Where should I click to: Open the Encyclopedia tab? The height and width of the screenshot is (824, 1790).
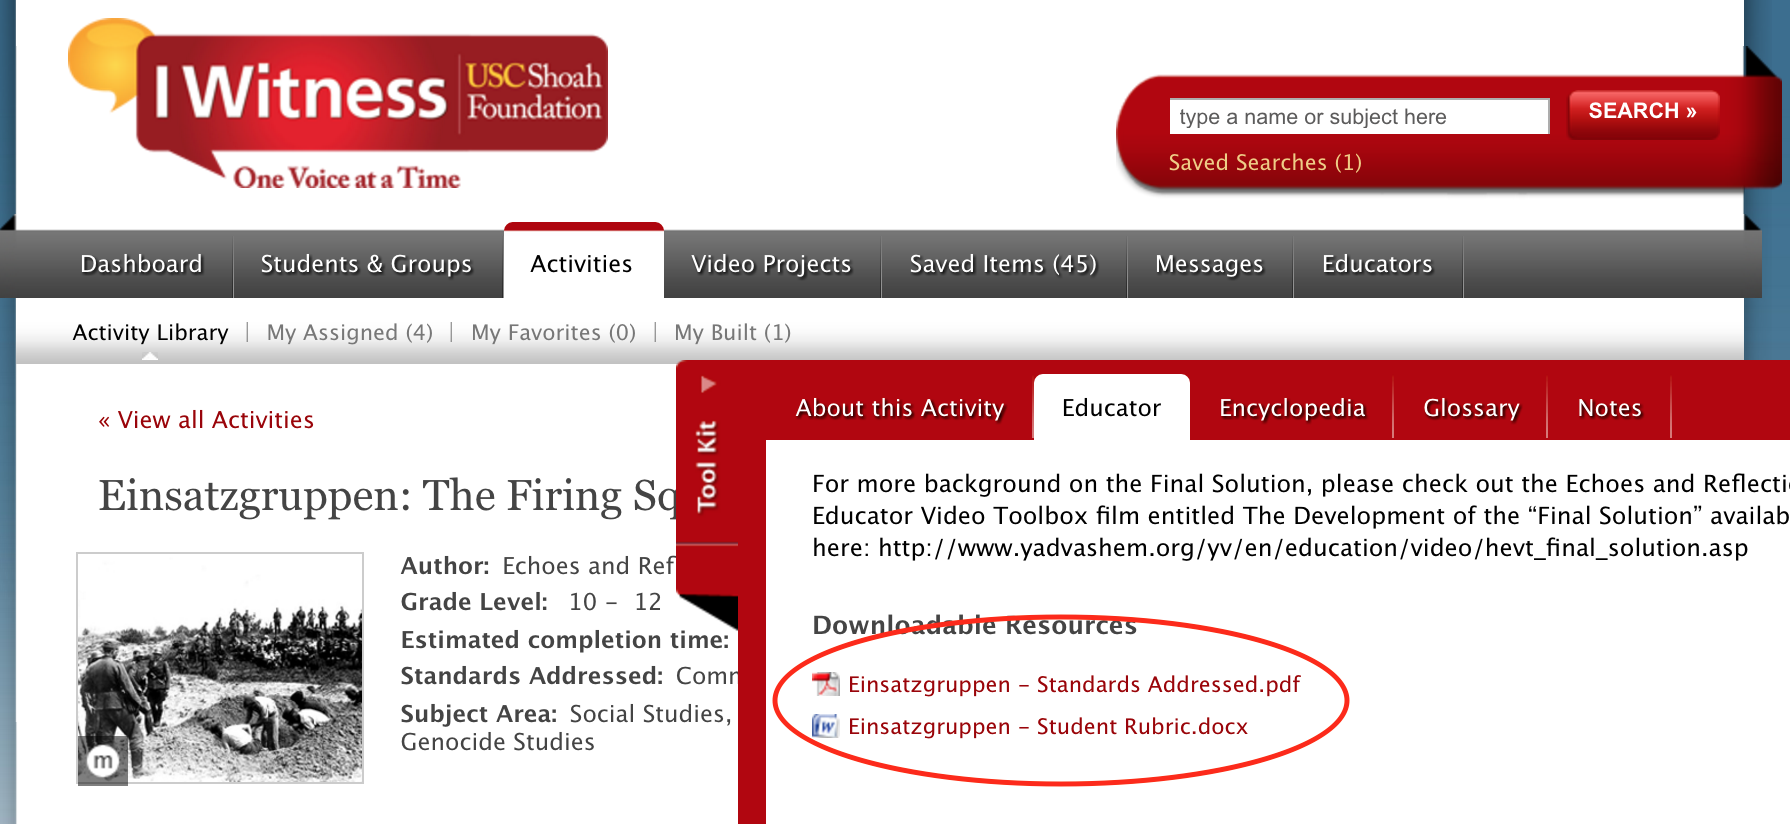point(1292,408)
